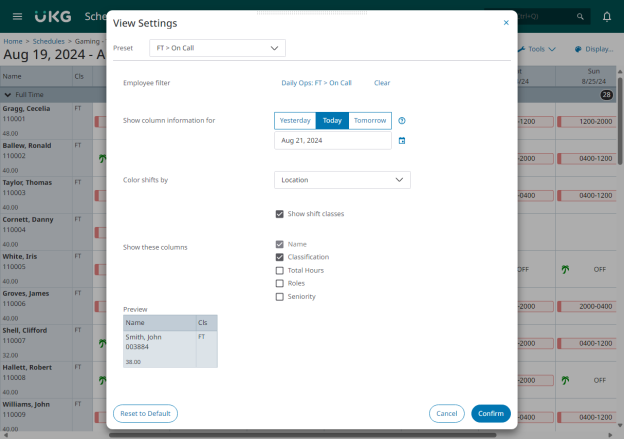624x439 pixels.
Task: Enable the Total Hours column checkbox
Action: (x=280, y=271)
